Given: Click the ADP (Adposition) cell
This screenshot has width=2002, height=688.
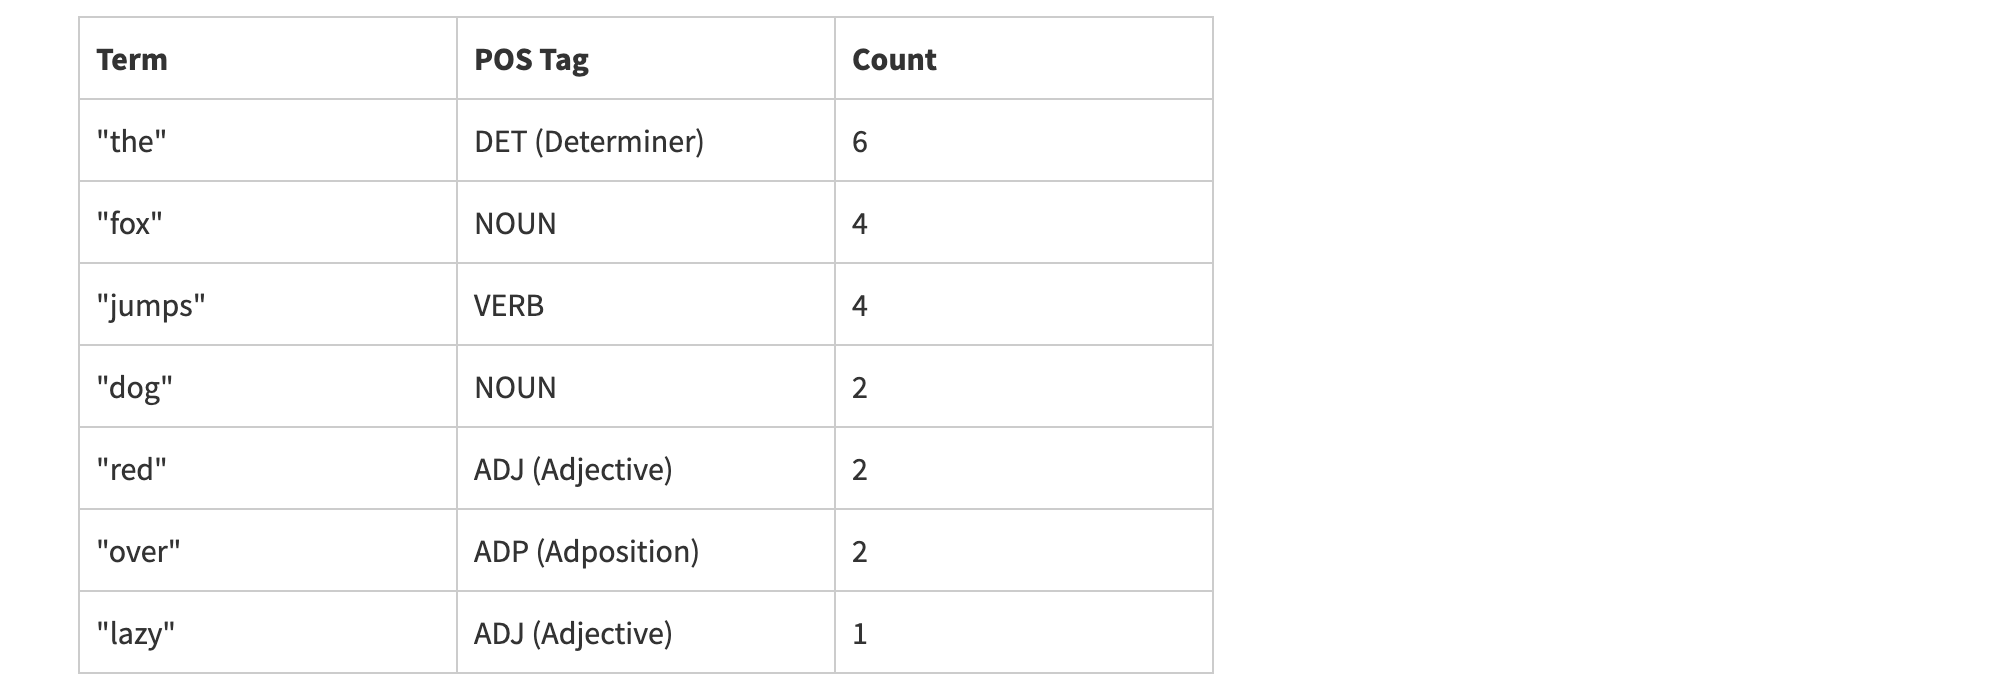Looking at the screenshot, I should pos(586,552).
